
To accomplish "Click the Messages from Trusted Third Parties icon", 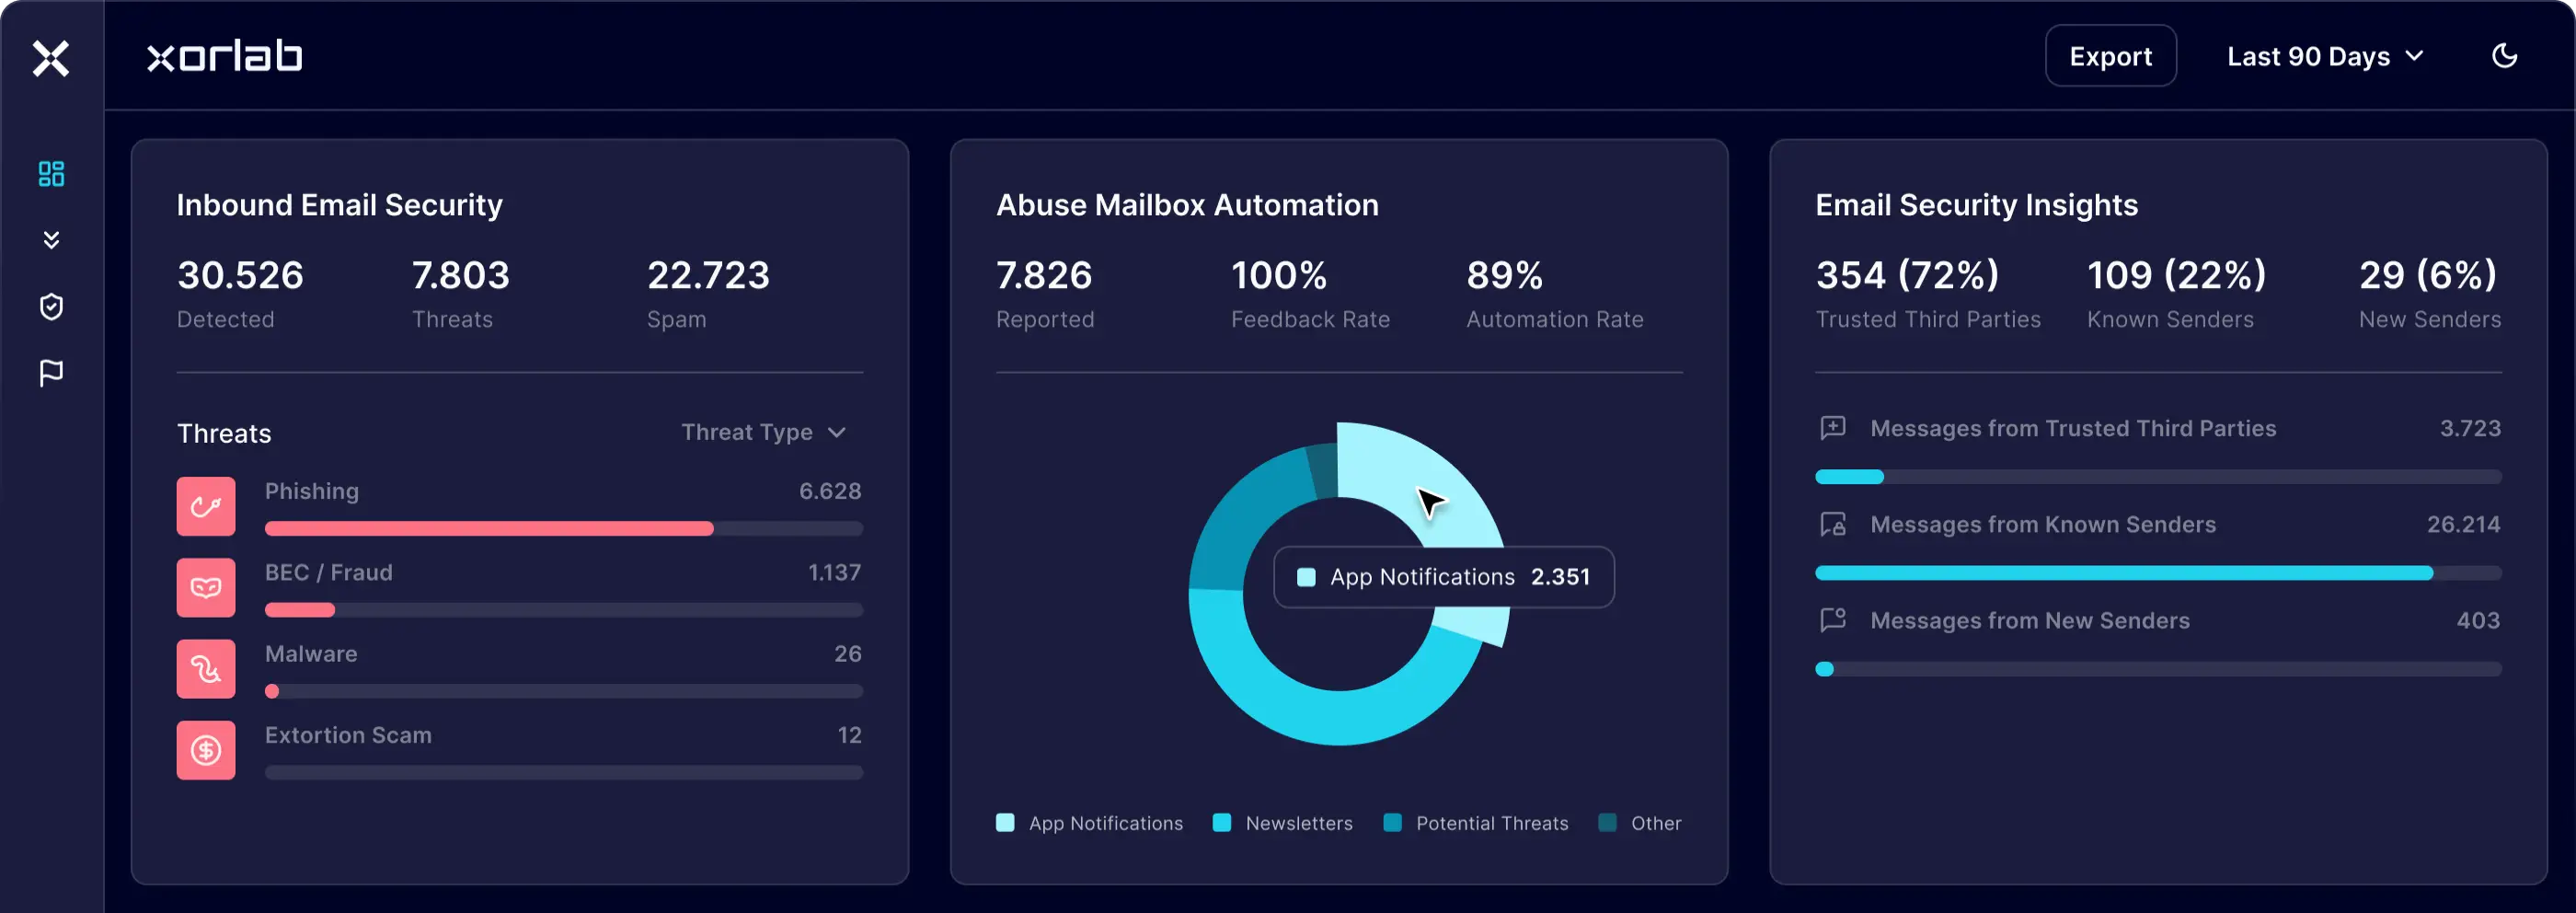I will pyautogui.click(x=1833, y=427).
